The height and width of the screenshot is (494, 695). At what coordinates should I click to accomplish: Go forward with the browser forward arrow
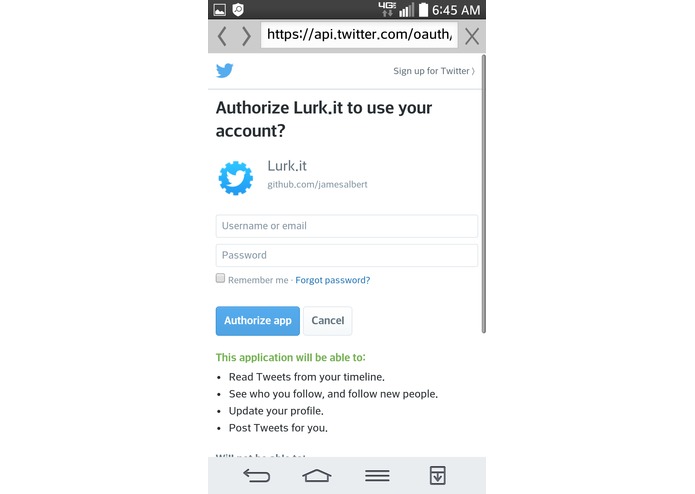(x=246, y=36)
